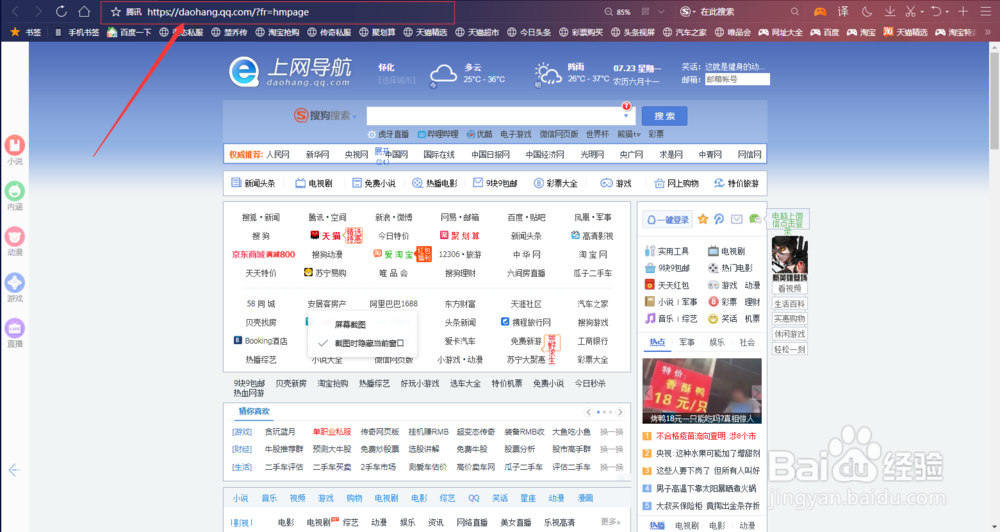This screenshot has height=532, width=1000.
Task: Go back with the browser back arrow
Action: pyautogui.click(x=15, y=11)
